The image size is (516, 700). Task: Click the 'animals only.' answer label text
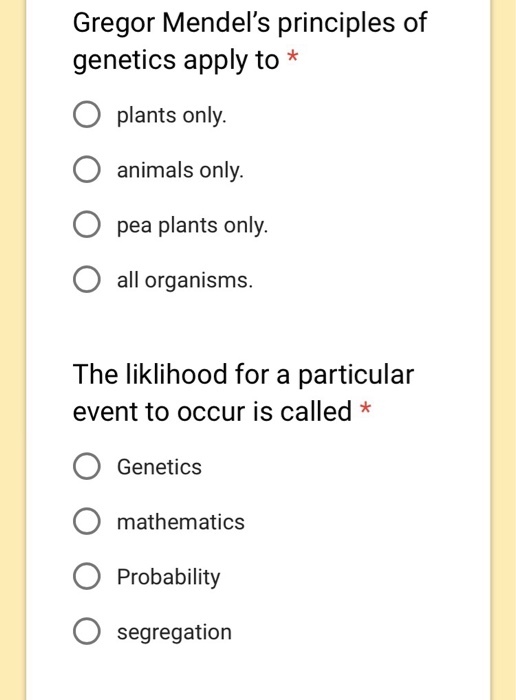pos(180,171)
